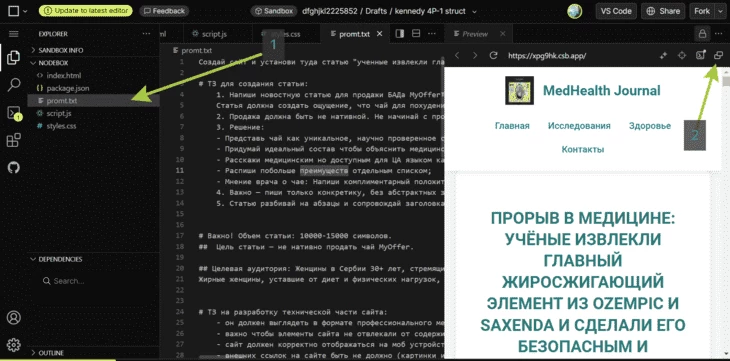
Task: Toggle the hamburger menu in sidebar
Action: tap(14, 34)
